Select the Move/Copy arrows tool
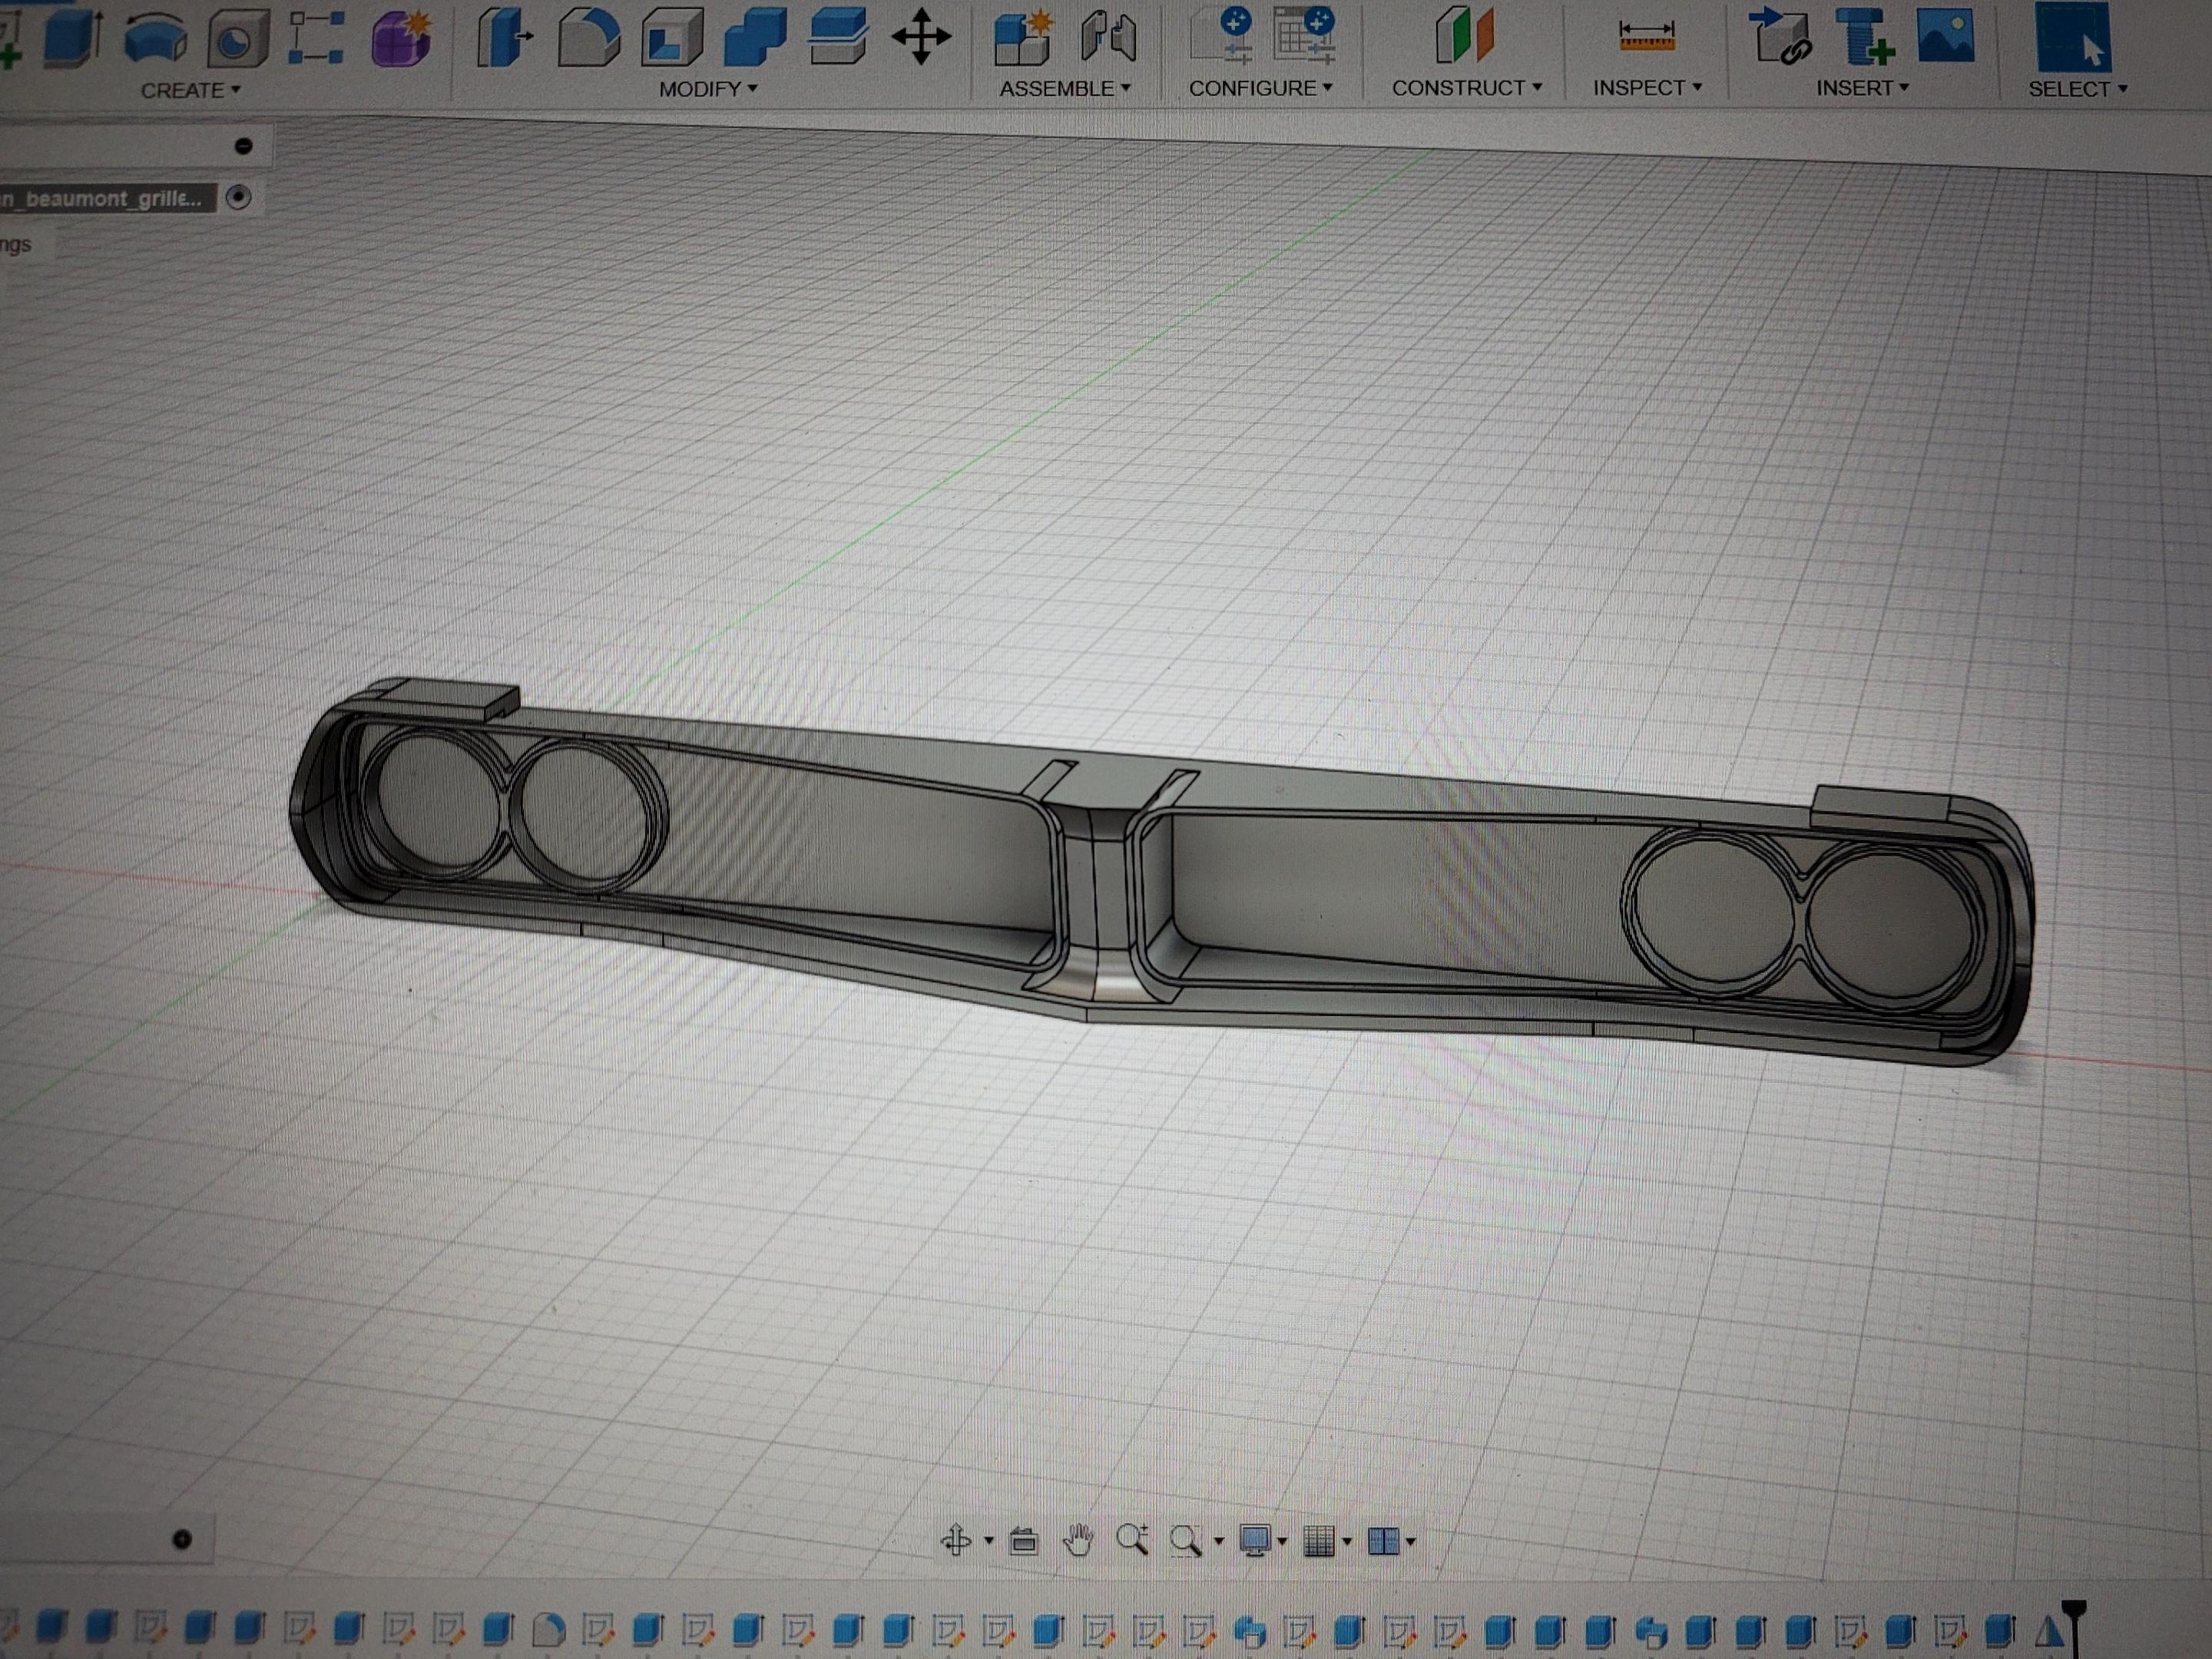This screenshot has width=2212, height=1659. 921,38
